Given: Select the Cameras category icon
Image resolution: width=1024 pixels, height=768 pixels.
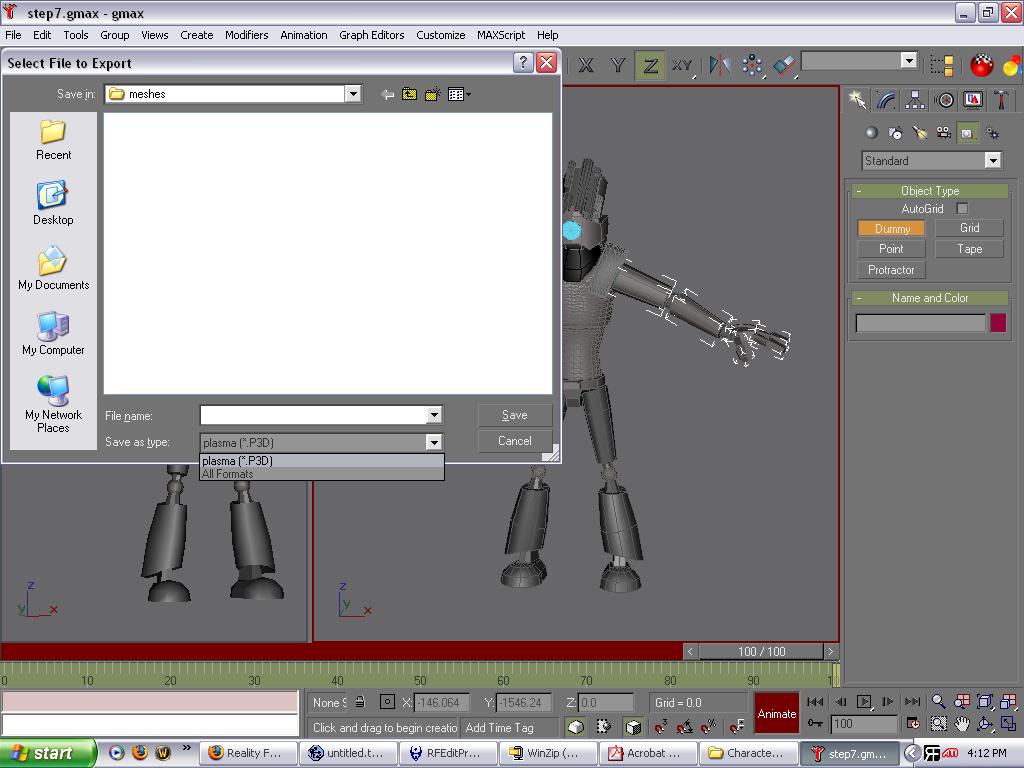Looking at the screenshot, I should [x=943, y=133].
